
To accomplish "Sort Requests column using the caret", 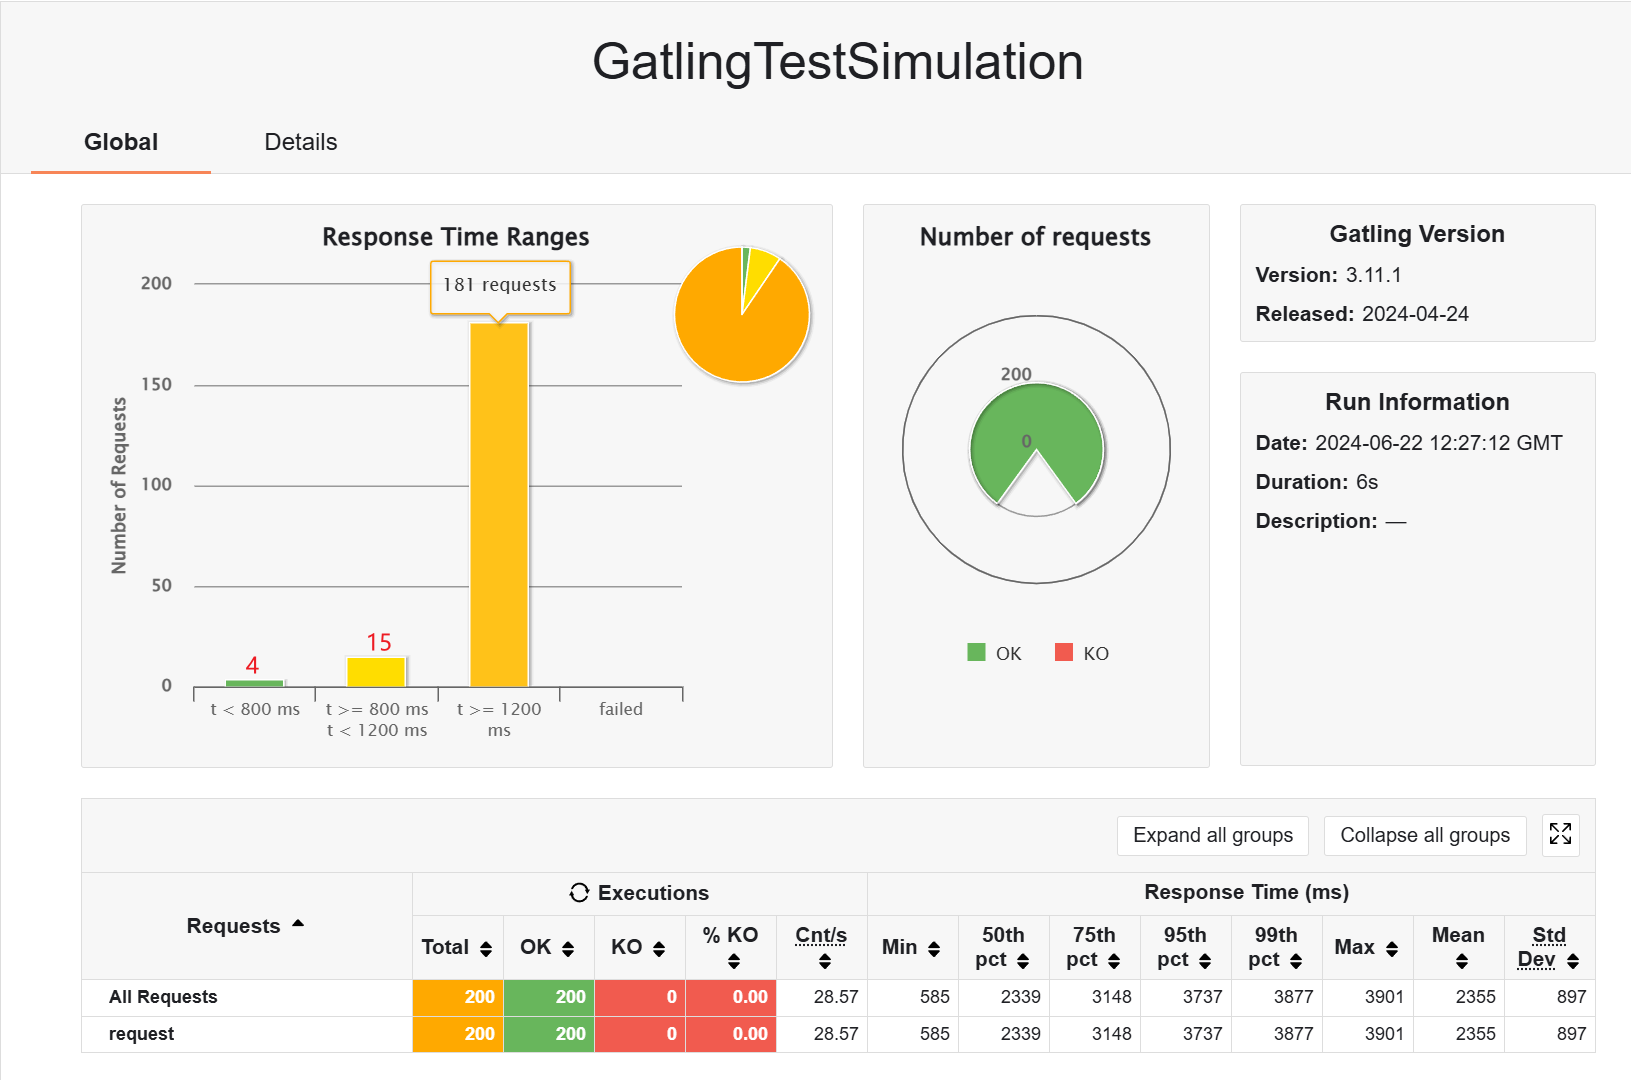I will (298, 924).
